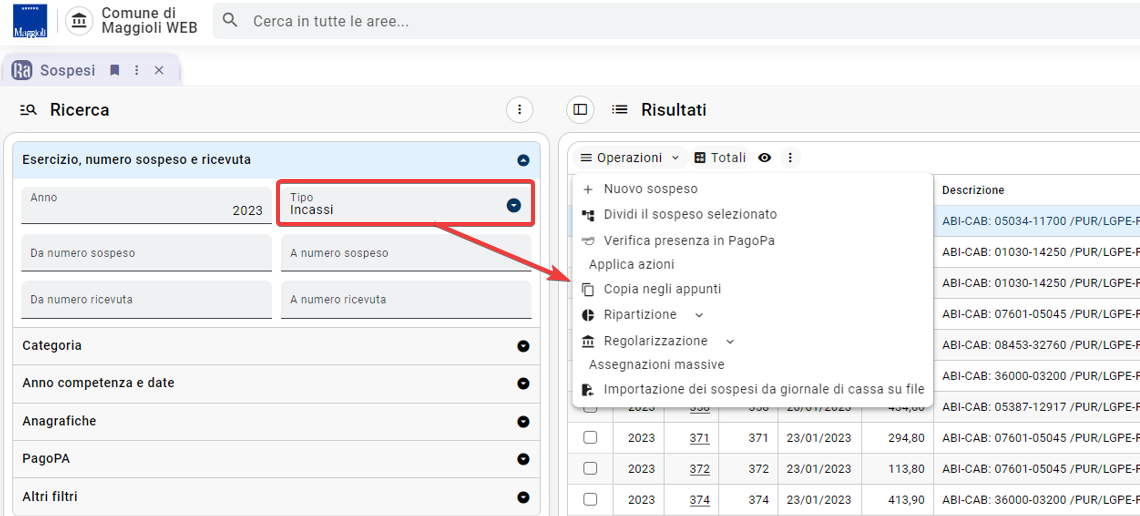Tick the checkbox on row 374
The width and height of the screenshot is (1140, 516).
[590, 499]
